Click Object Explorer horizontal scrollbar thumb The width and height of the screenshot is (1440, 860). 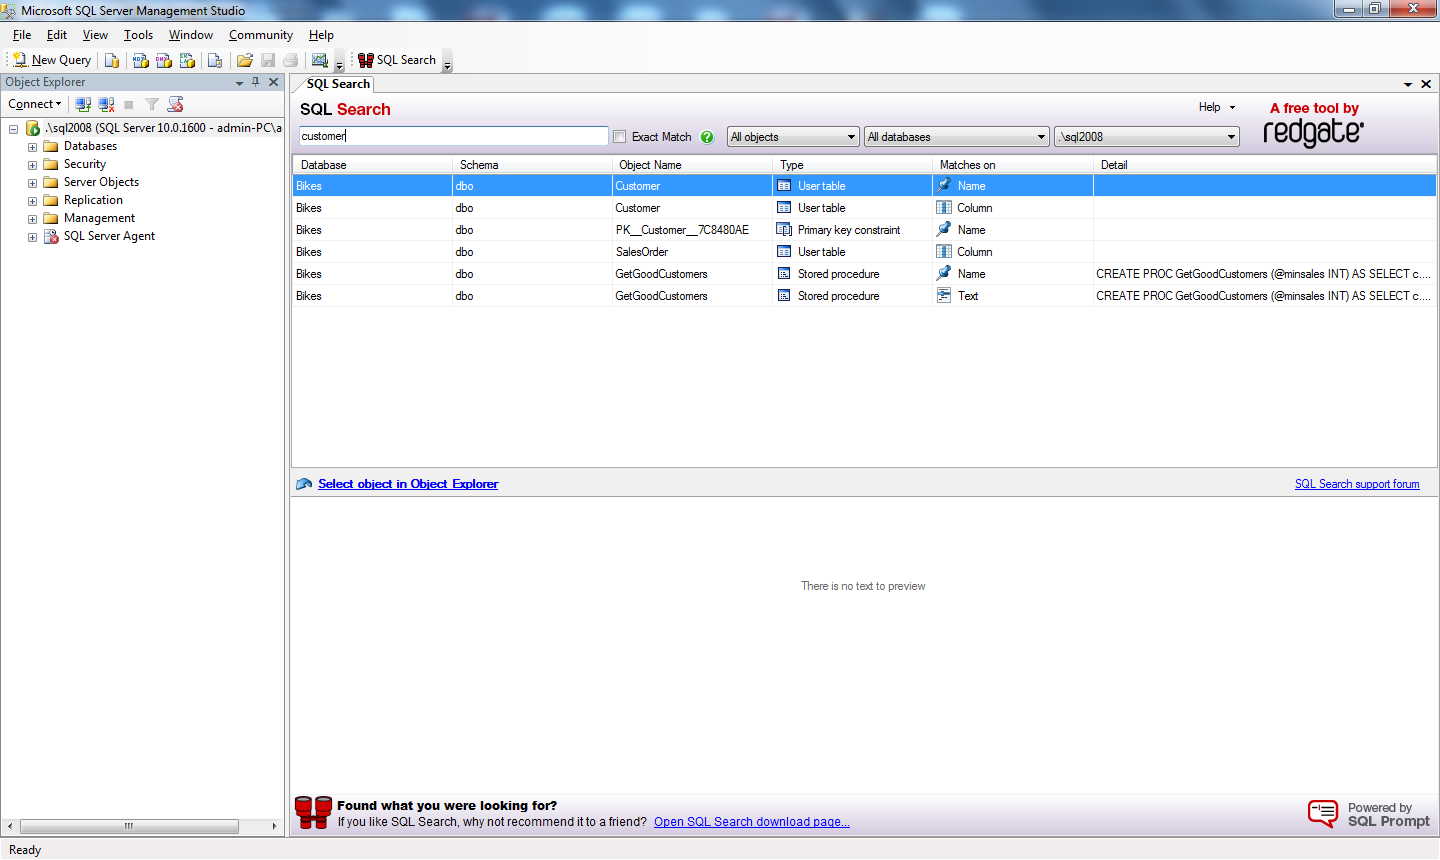point(129,826)
